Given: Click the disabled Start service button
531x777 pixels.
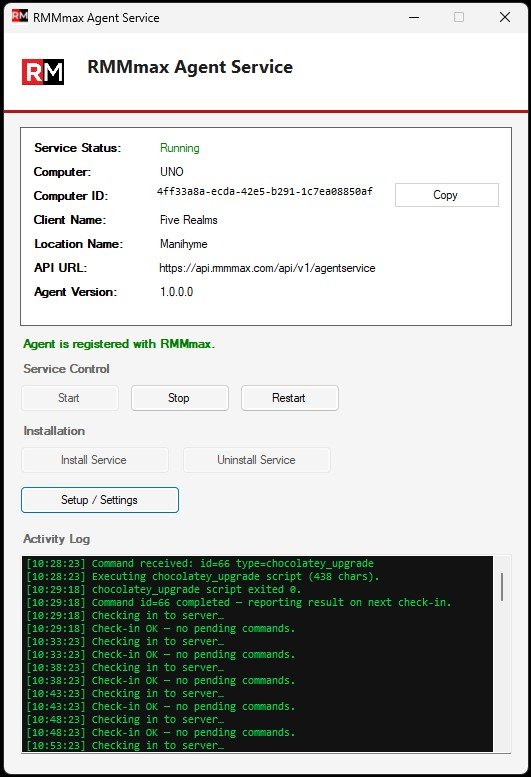Looking at the screenshot, I should (x=70, y=398).
